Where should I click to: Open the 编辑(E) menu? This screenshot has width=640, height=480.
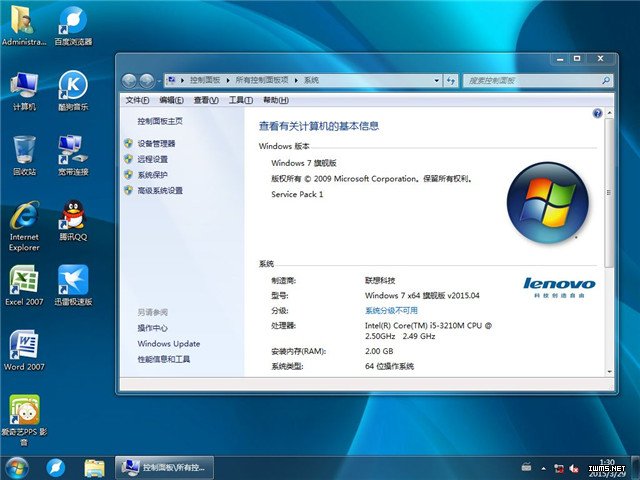coord(171,100)
